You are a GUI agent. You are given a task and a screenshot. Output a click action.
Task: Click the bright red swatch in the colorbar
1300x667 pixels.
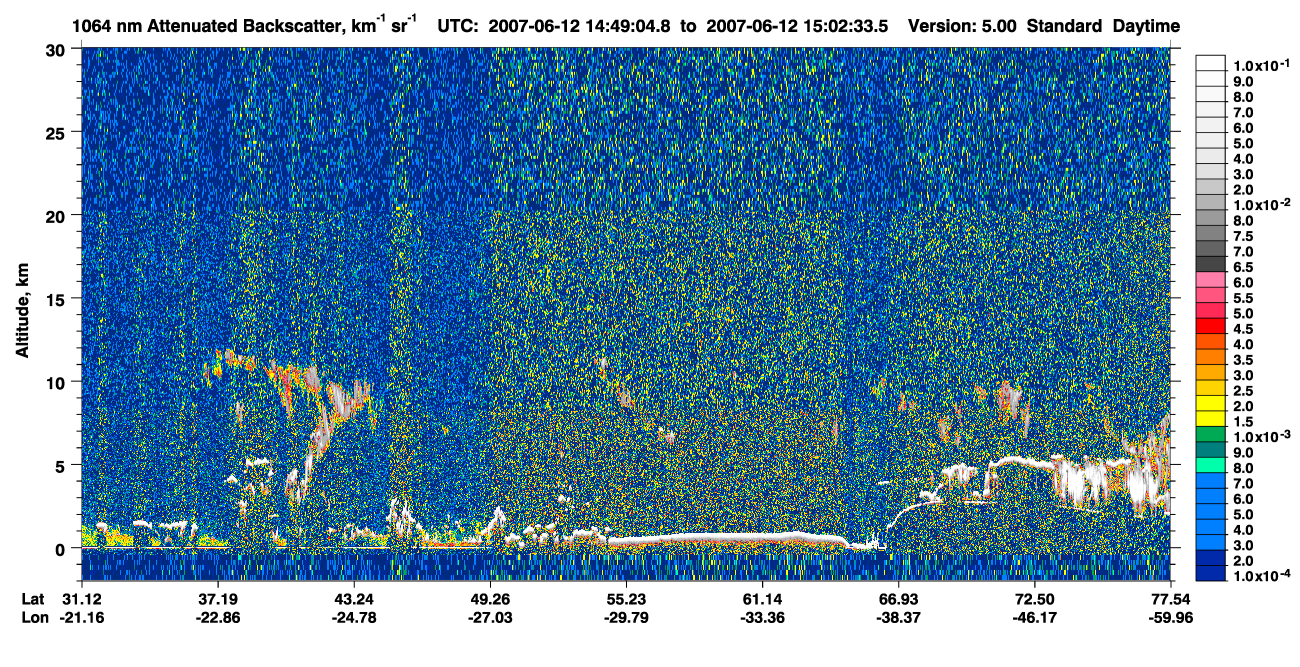coord(1211,325)
